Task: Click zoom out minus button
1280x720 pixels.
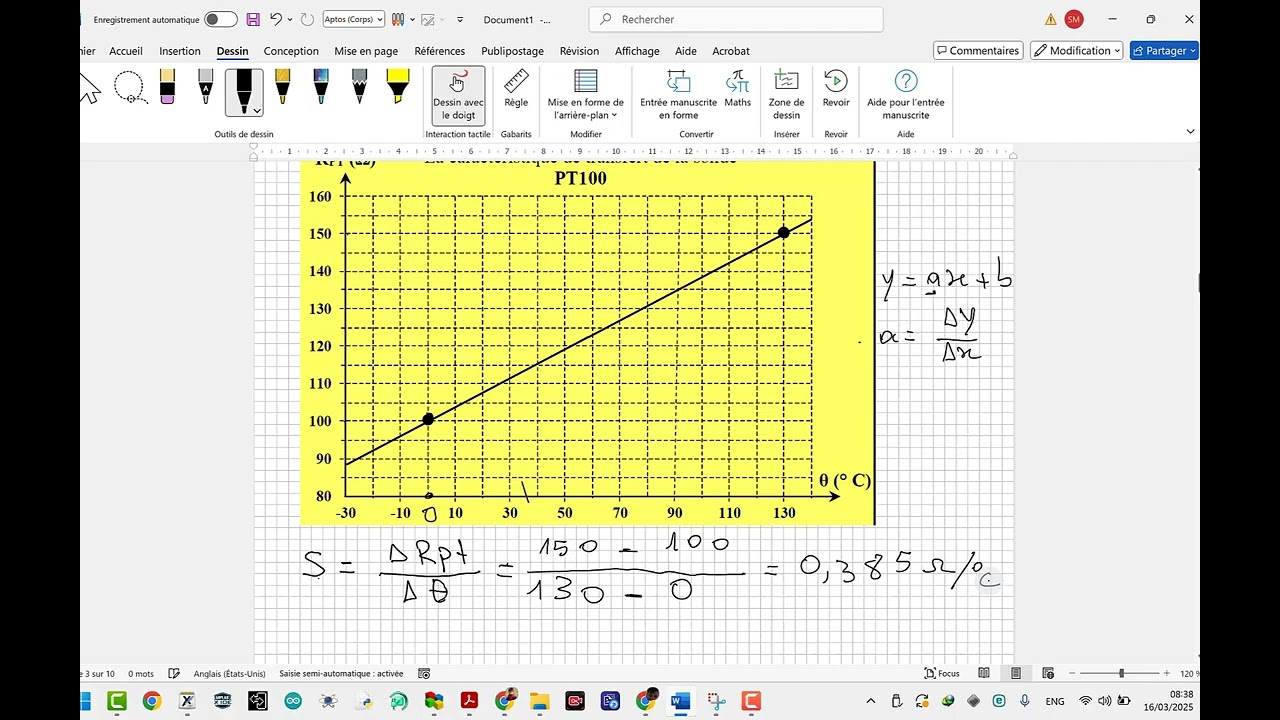Action: coord(1071,674)
